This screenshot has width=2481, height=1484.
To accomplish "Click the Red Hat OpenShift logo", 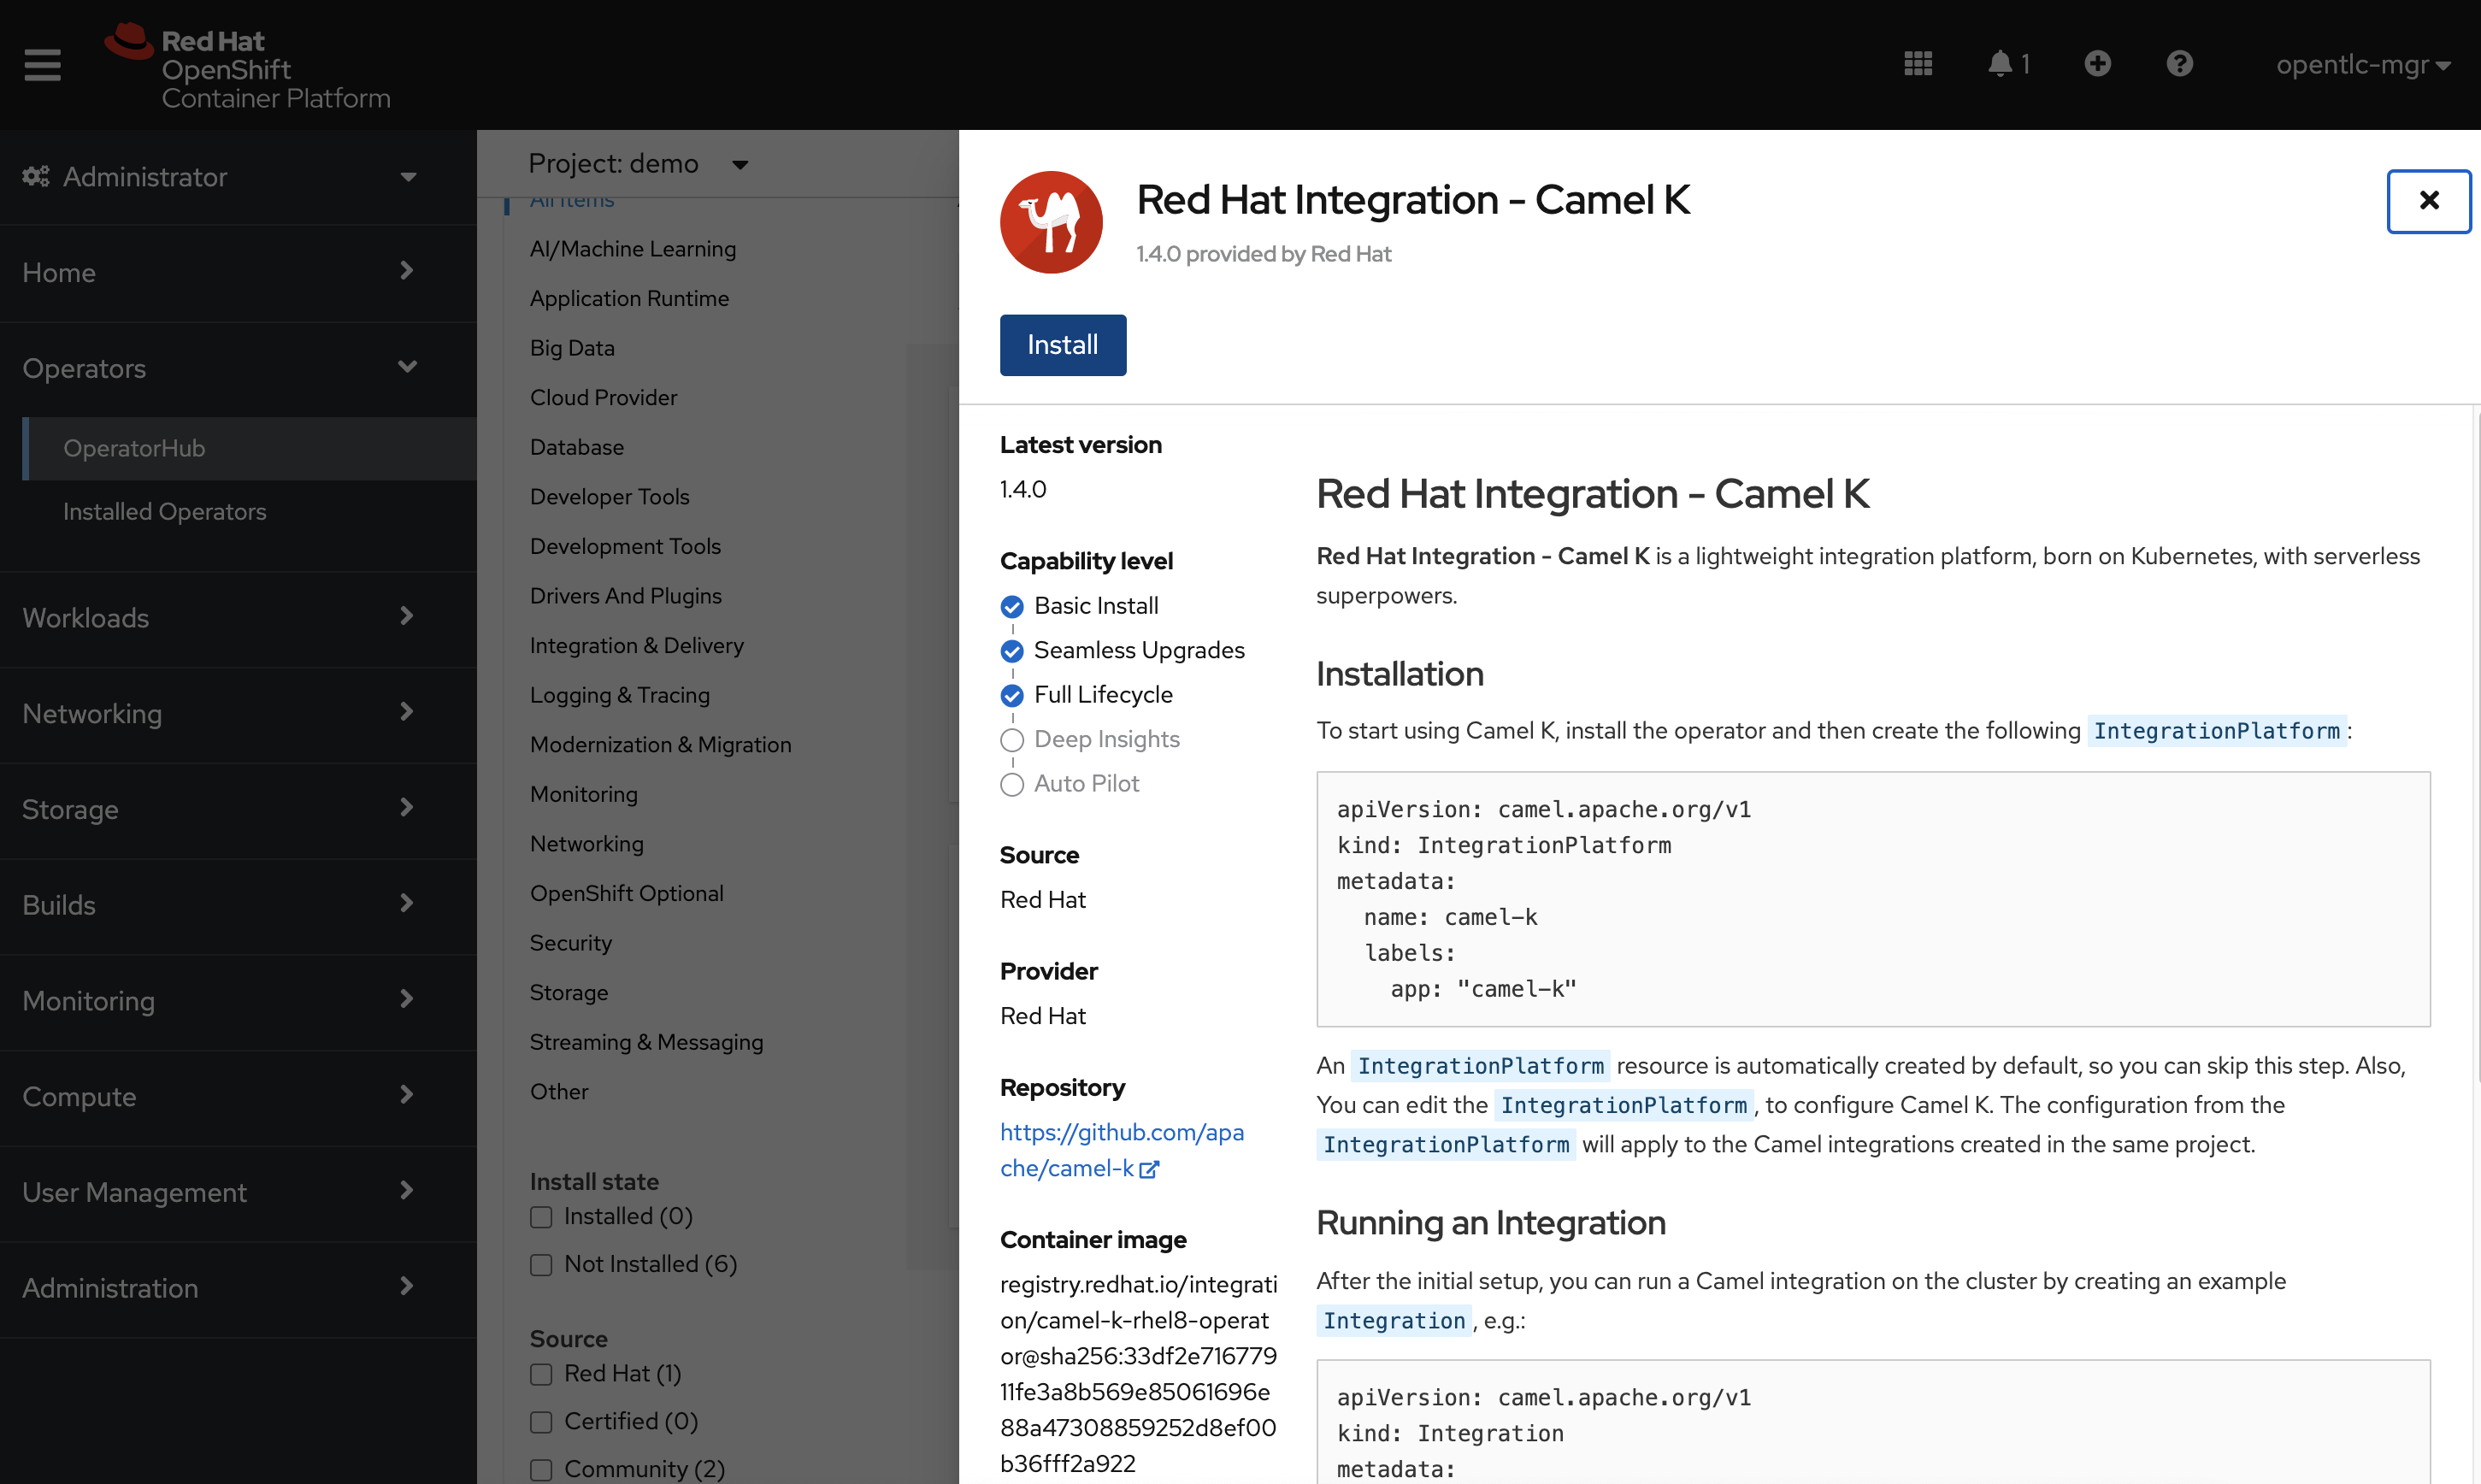I will pos(247,67).
